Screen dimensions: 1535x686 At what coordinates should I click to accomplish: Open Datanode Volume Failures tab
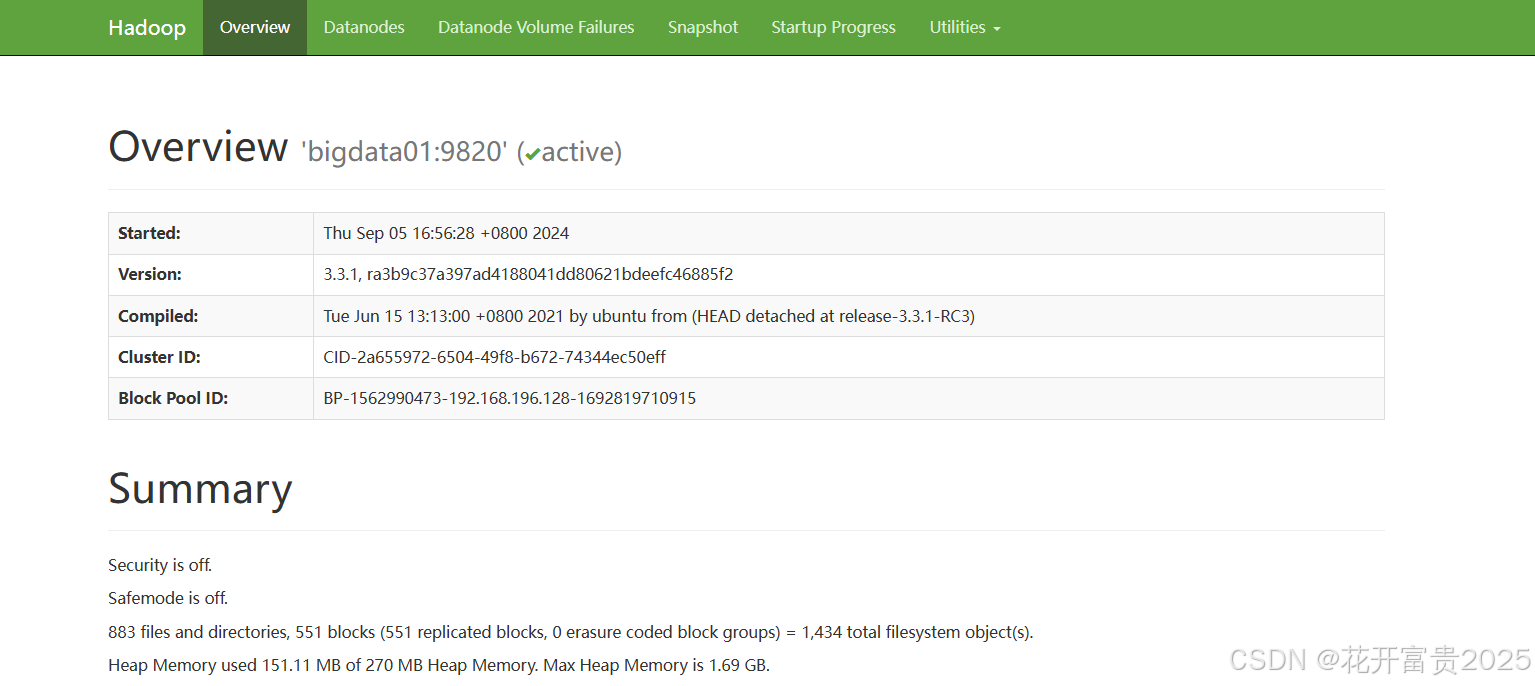pyautogui.click(x=536, y=27)
